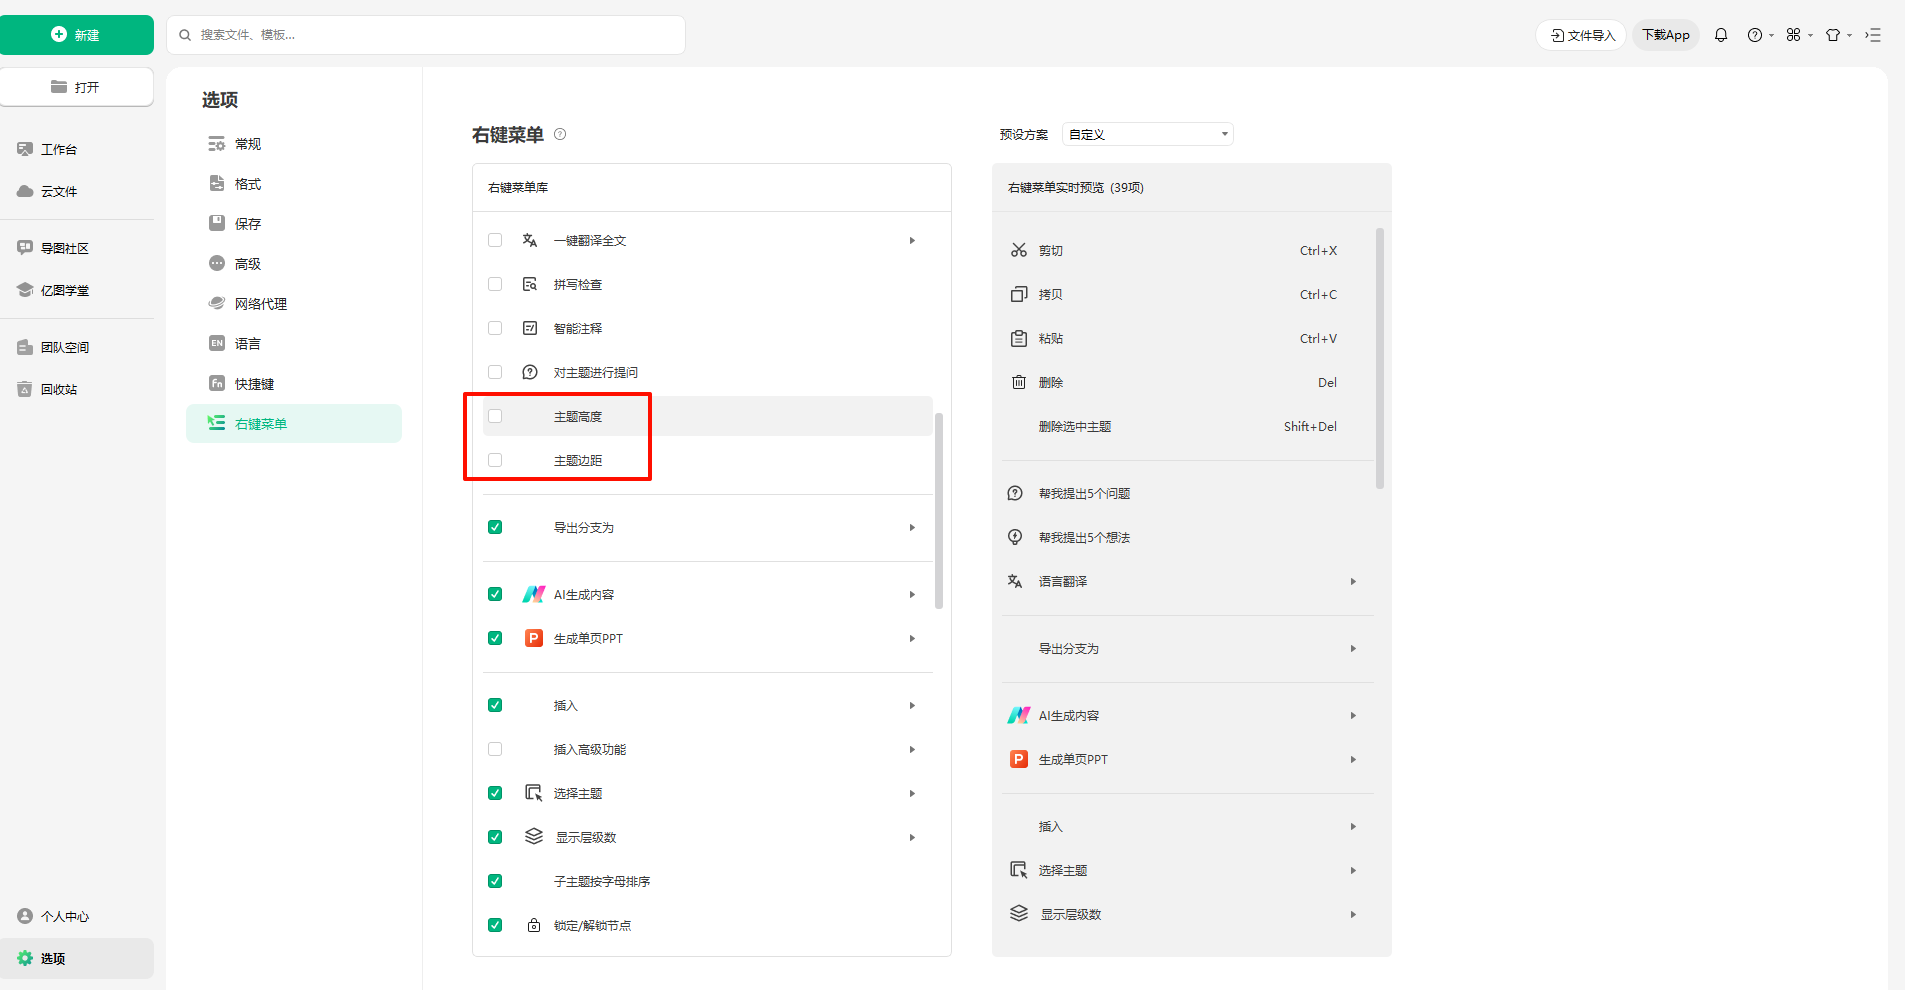Click the 快捷键 Fn icon in options list

pos(217,383)
